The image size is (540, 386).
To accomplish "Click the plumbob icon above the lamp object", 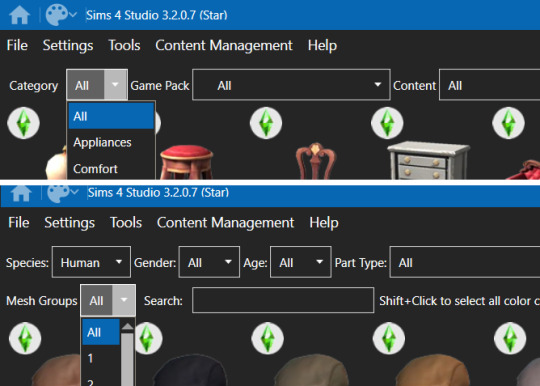I will [23, 123].
